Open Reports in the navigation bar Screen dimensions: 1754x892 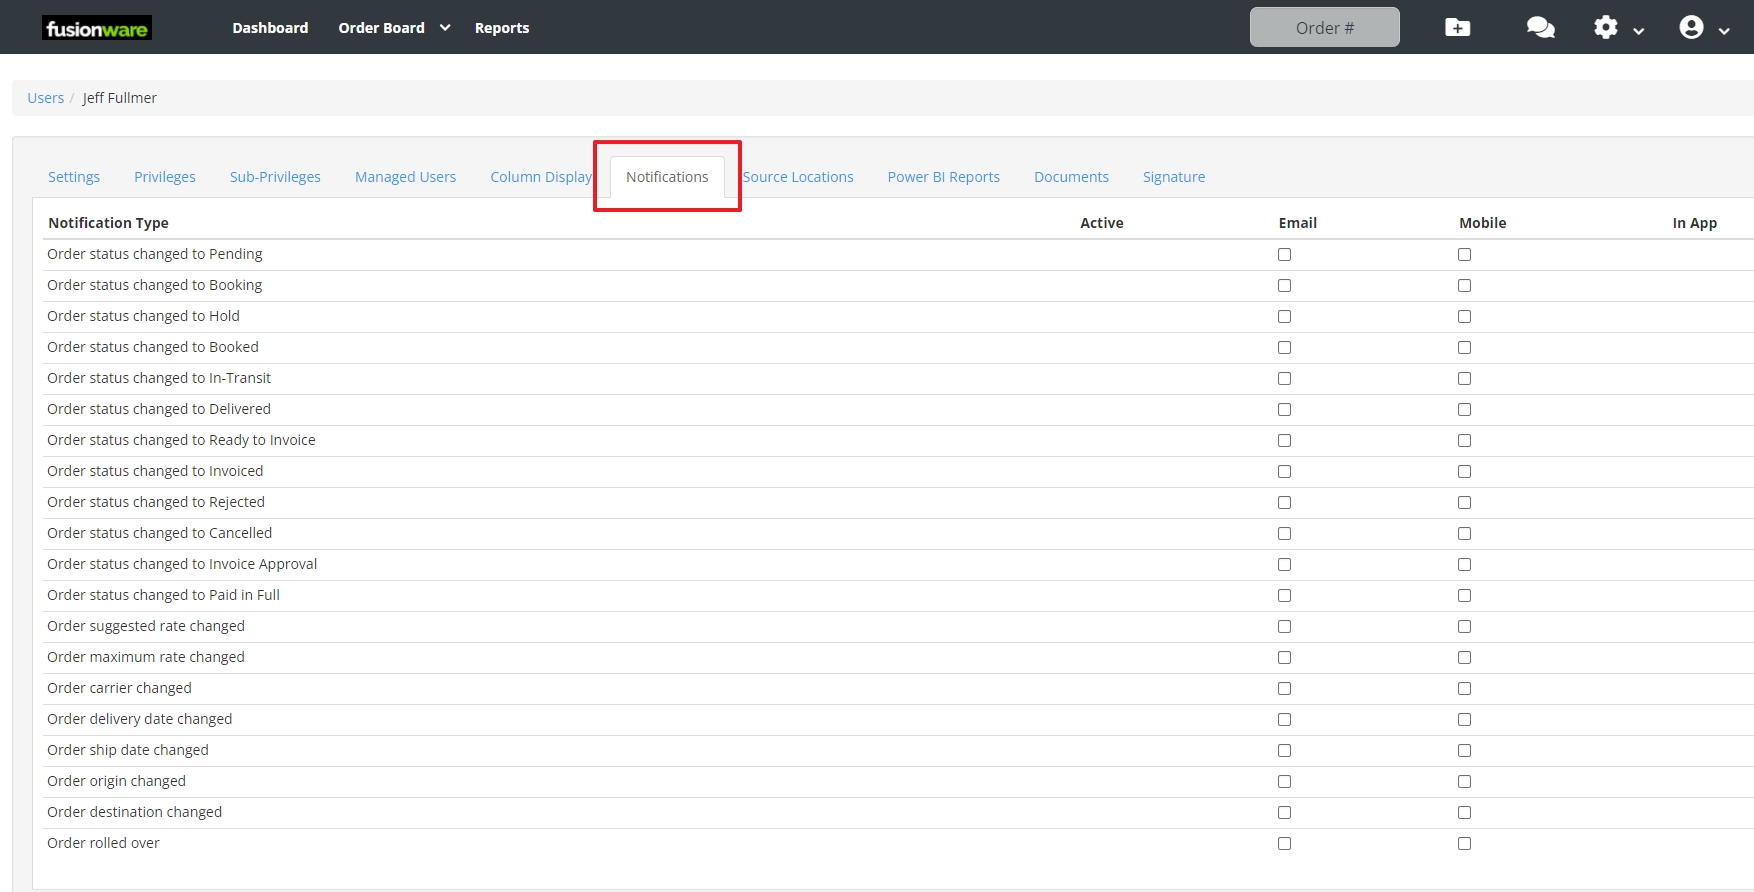tap(501, 28)
